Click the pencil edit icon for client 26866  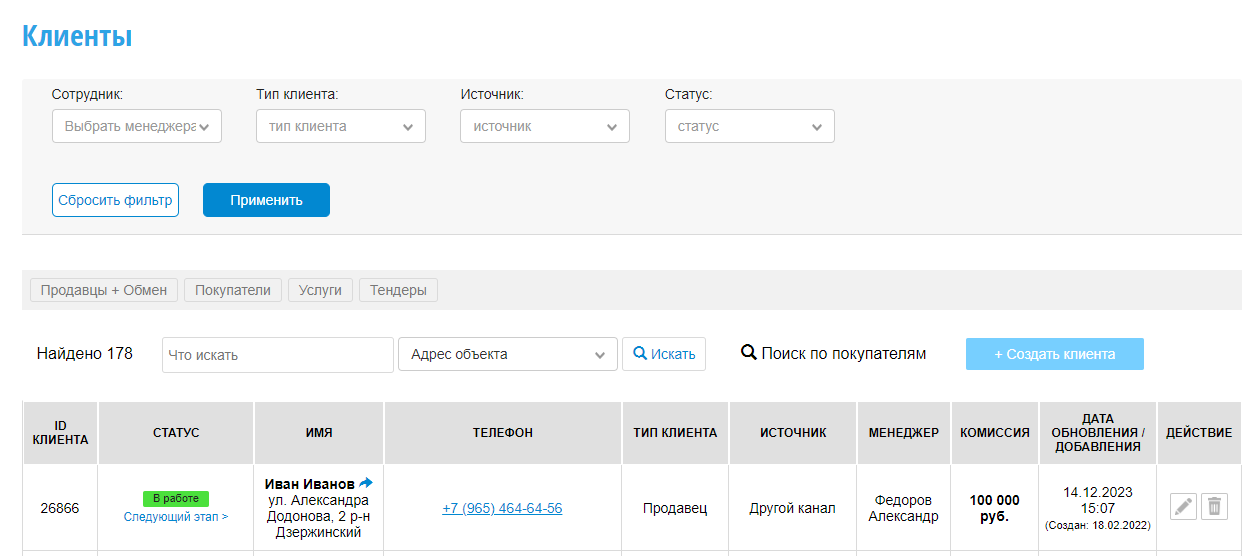[x=1183, y=507]
